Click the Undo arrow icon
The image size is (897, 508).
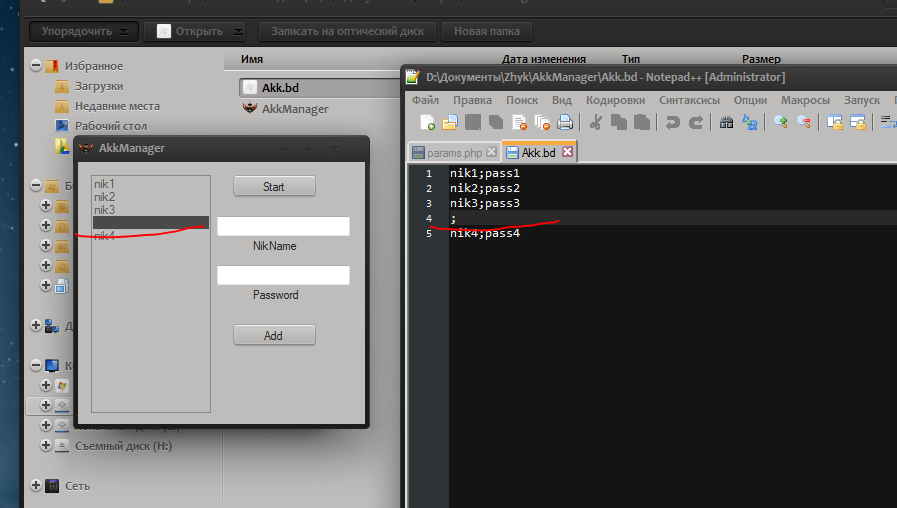pyautogui.click(x=673, y=123)
